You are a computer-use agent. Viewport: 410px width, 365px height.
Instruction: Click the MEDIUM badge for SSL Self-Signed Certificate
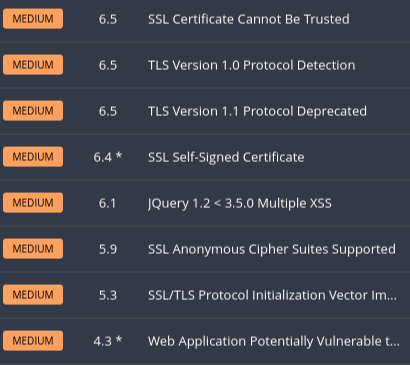[x=33, y=157]
